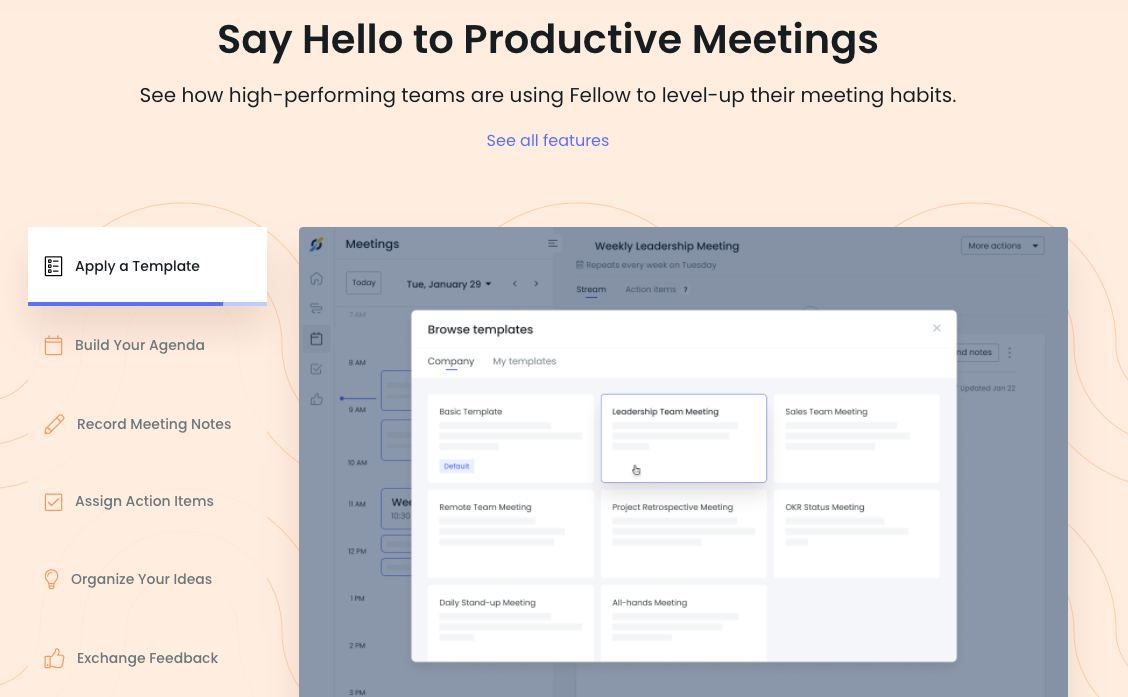Choose the Project Retrospective Meeting template card

pyautogui.click(x=683, y=534)
